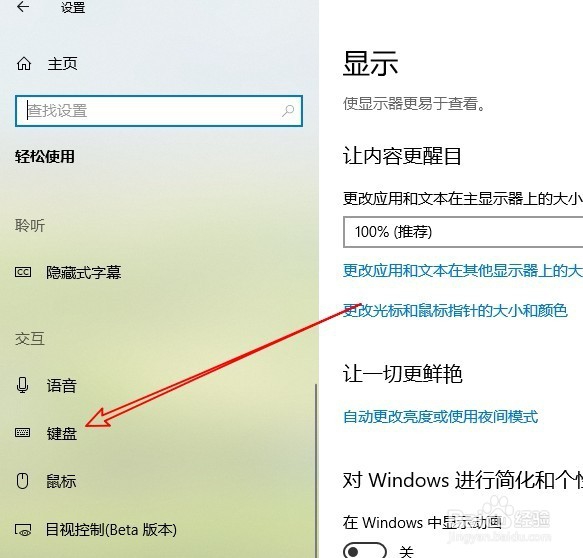Click the microphone icon for 语音
The width and height of the screenshot is (583, 558).
coord(23,386)
